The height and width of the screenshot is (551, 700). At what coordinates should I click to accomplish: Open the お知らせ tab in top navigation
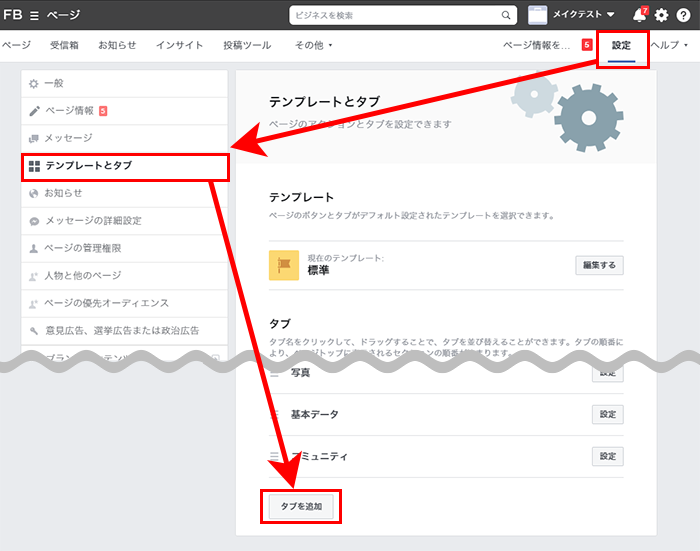coord(117,45)
